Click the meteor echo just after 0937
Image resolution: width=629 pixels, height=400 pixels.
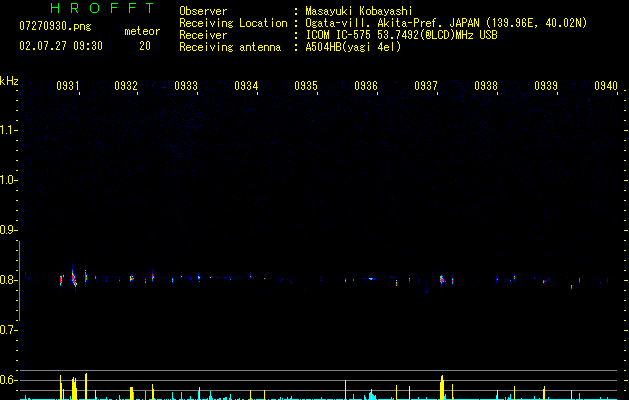[442, 280]
